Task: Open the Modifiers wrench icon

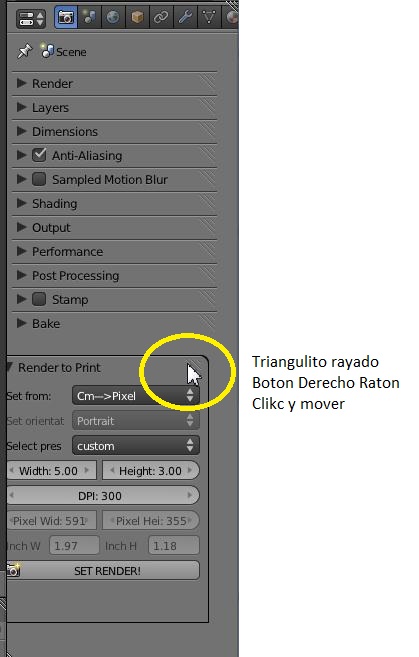Action: coord(185,18)
